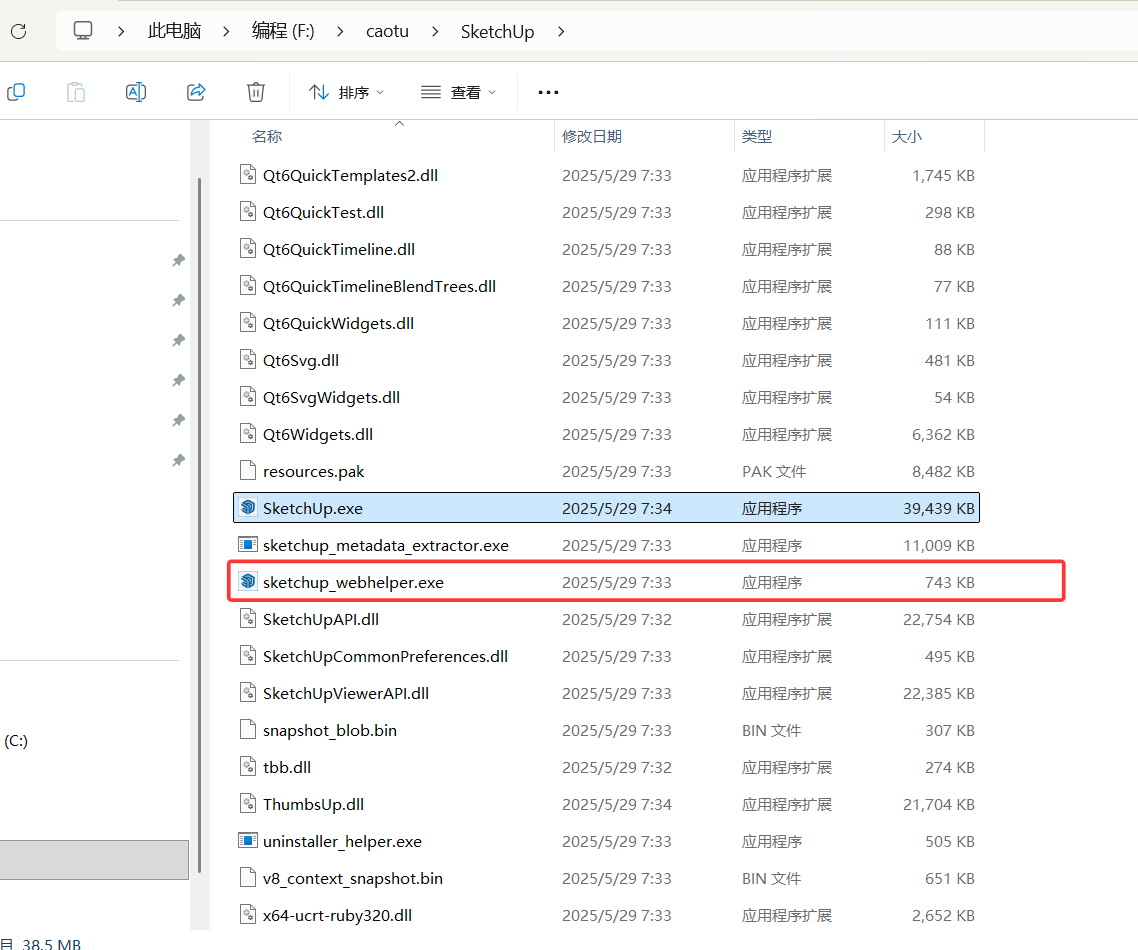Image resolution: width=1138 pixels, height=950 pixels.
Task: Open the 排序 sort dropdown
Action: (x=346, y=92)
